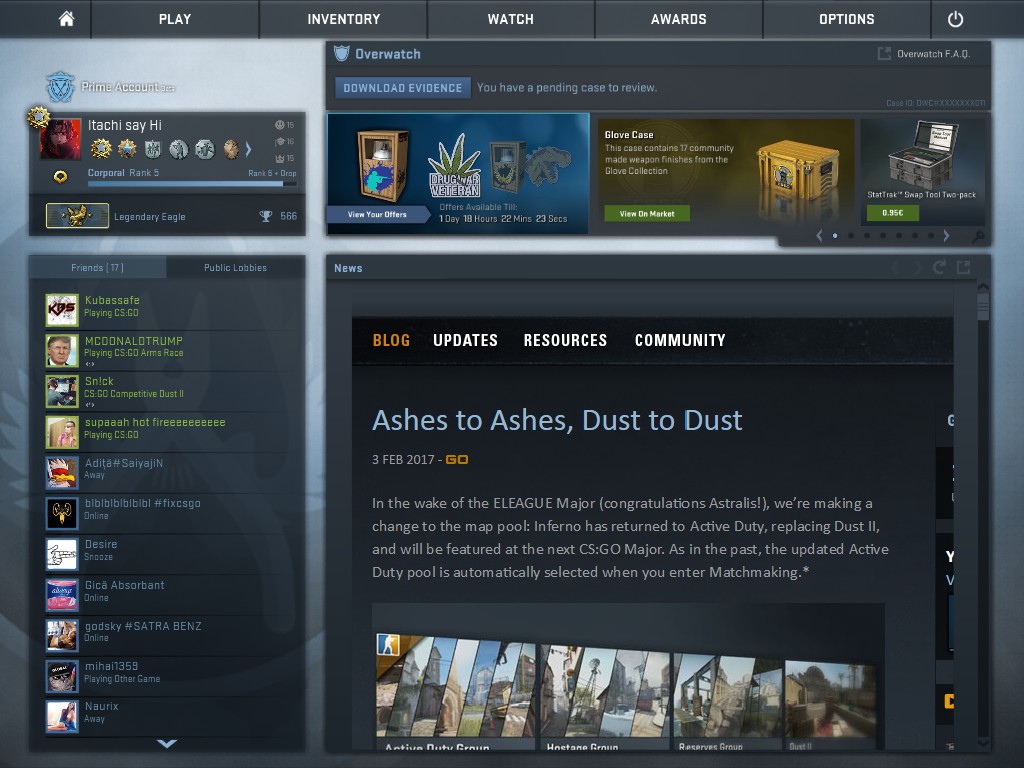Open the INVENTORY menu
Viewport: 1024px width, 768px height.
[x=344, y=19]
